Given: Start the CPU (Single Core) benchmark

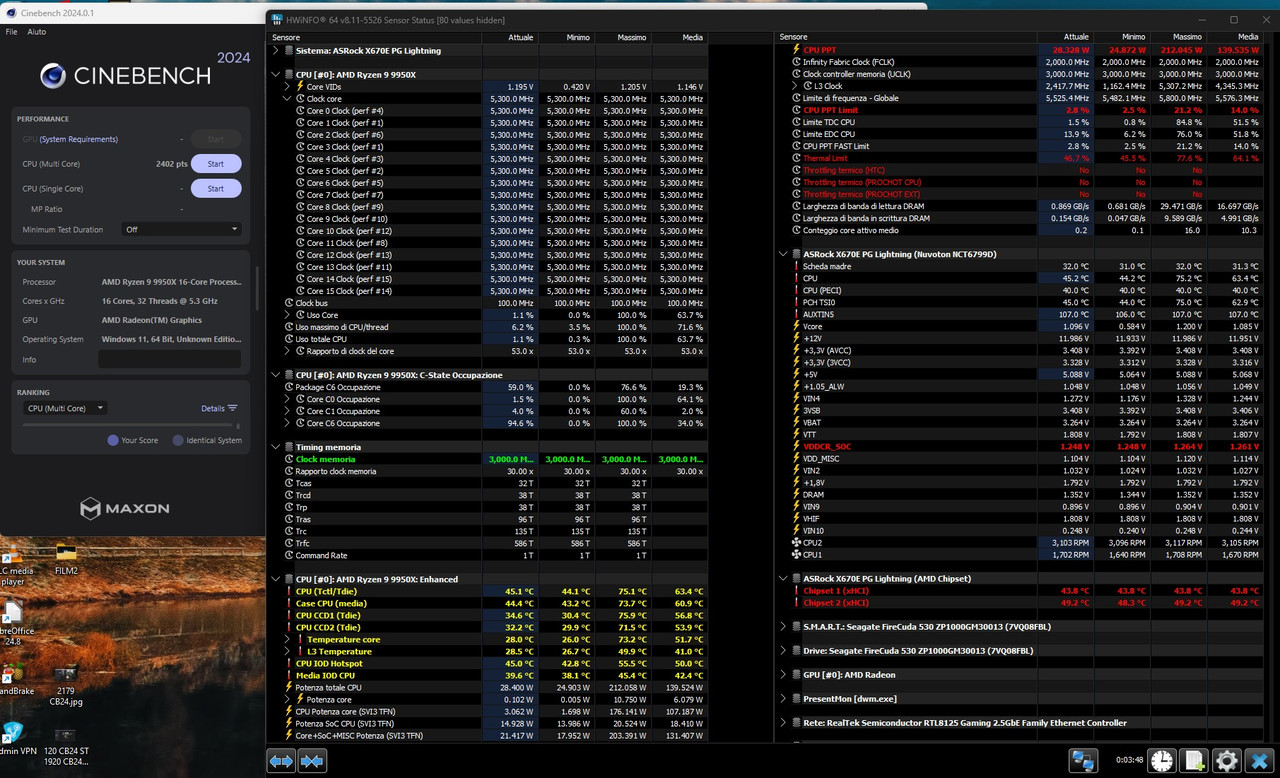Looking at the screenshot, I should (x=216, y=188).
